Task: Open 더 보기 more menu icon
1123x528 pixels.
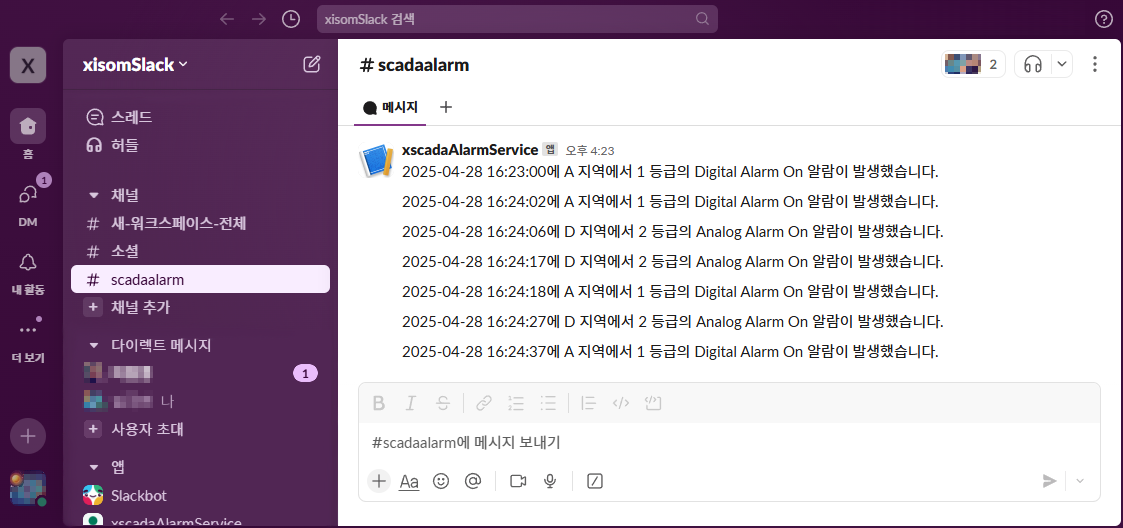Action: pos(28,330)
